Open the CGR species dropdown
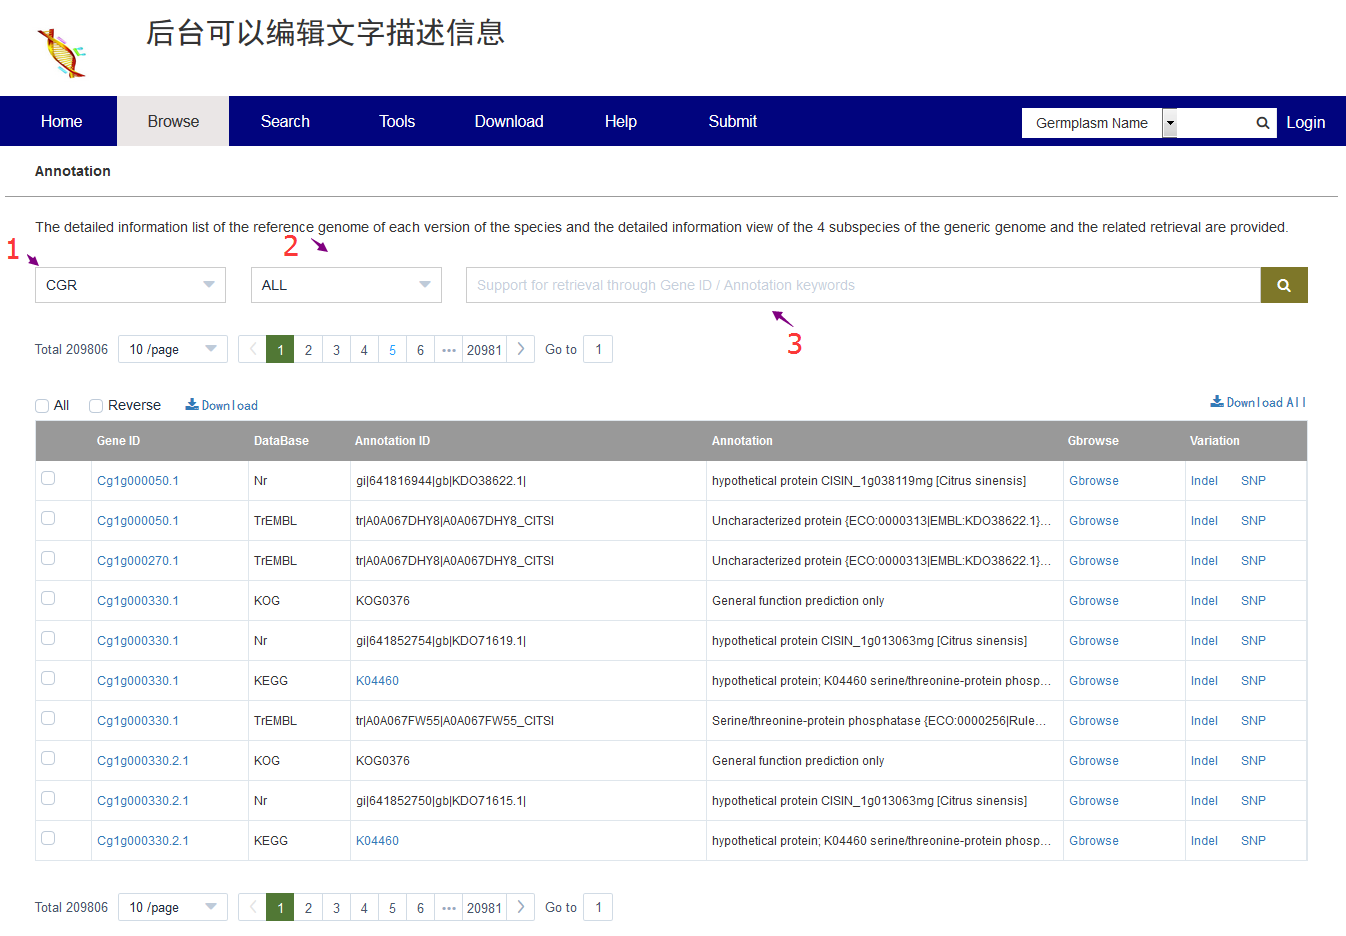This screenshot has height=936, width=1346. 130,285
